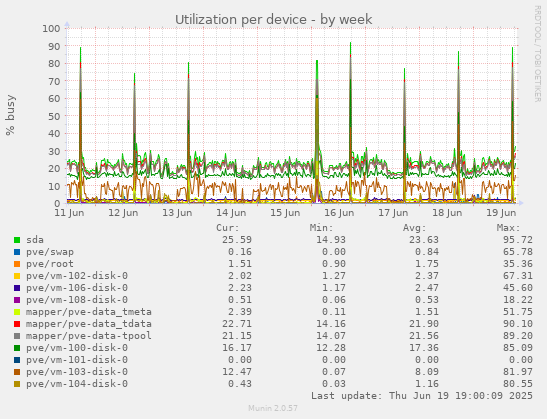The image size is (547, 419).
Task: Click the 'pve/vm-103-disk-0' legend label
Action: (77, 372)
